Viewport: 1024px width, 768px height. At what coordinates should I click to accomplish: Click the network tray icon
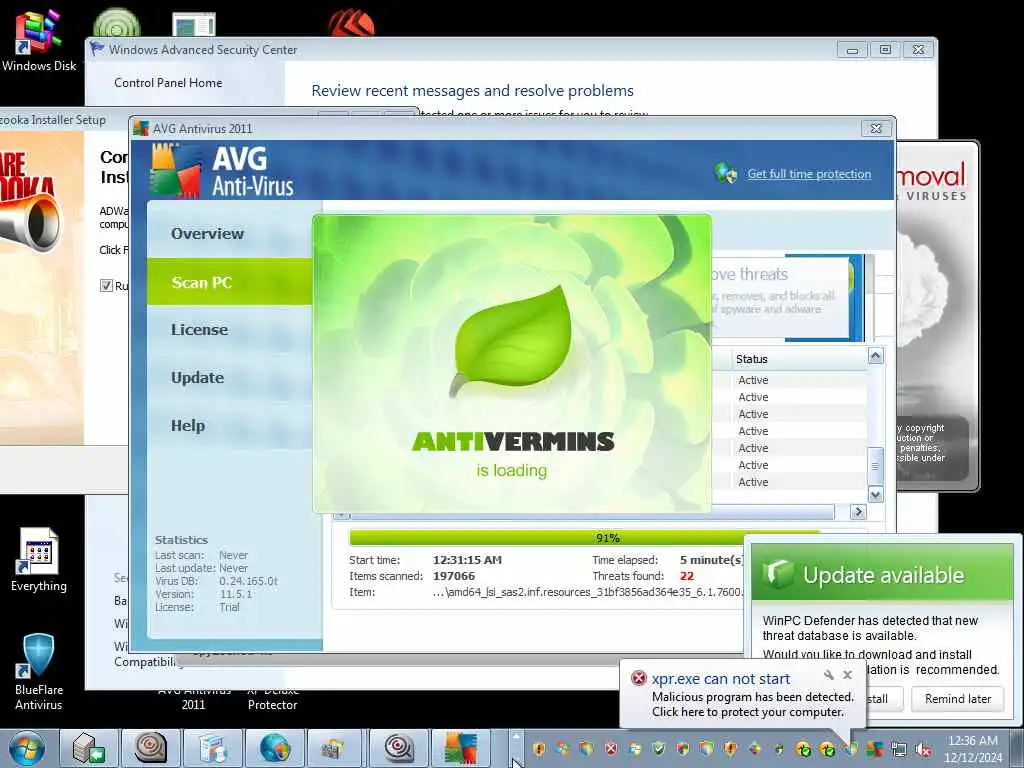(x=899, y=750)
